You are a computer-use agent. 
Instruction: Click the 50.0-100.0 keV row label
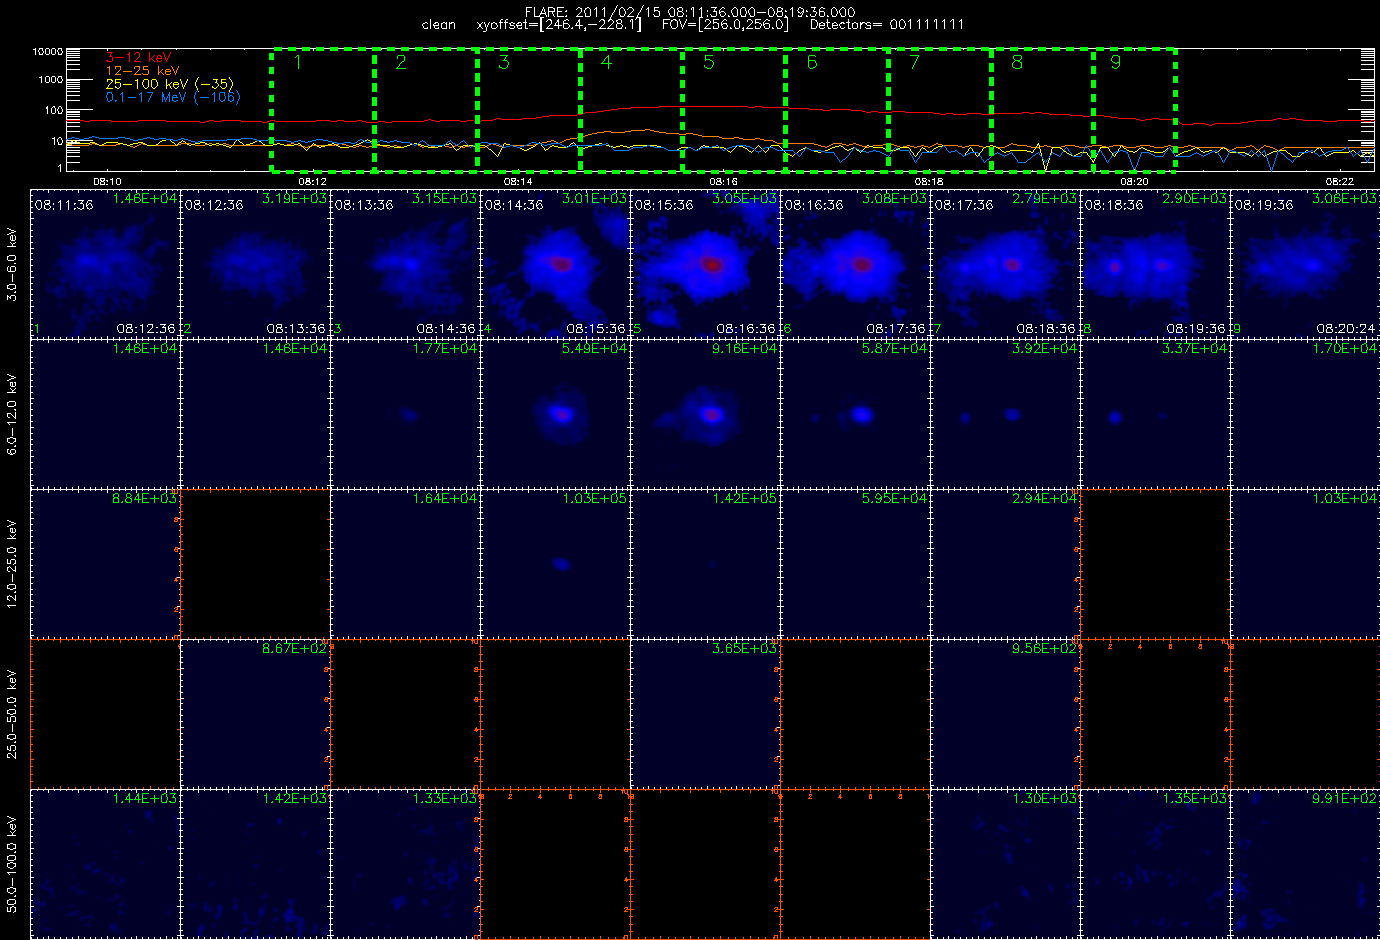[x=12, y=864]
